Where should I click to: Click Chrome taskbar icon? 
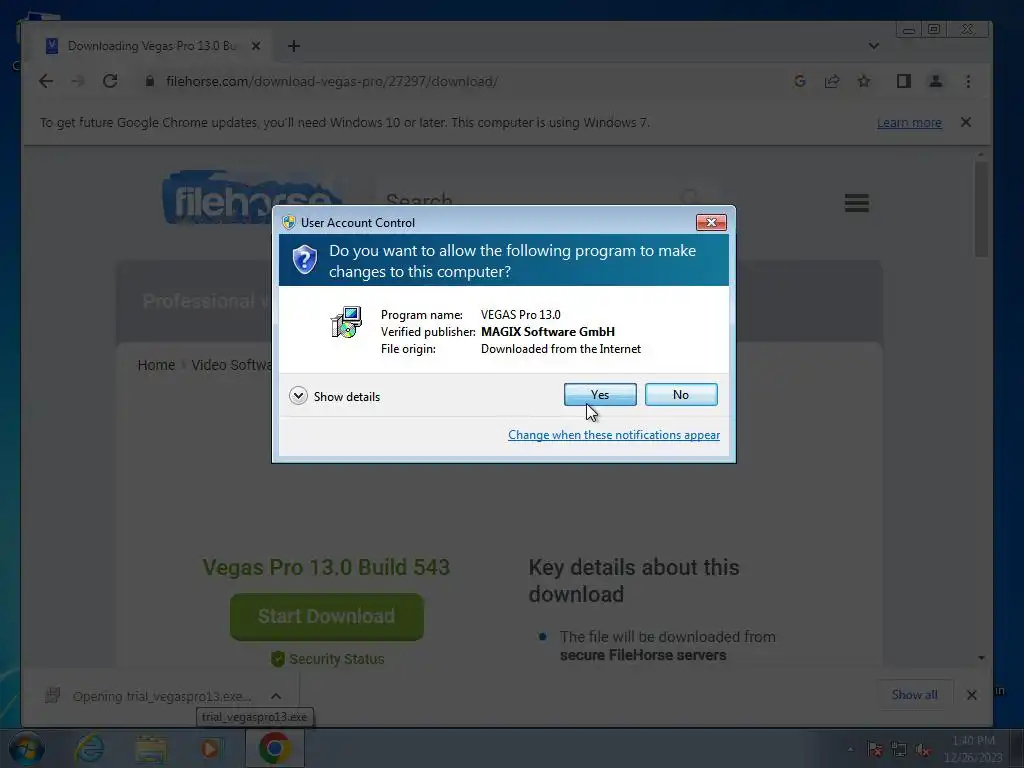[275, 748]
